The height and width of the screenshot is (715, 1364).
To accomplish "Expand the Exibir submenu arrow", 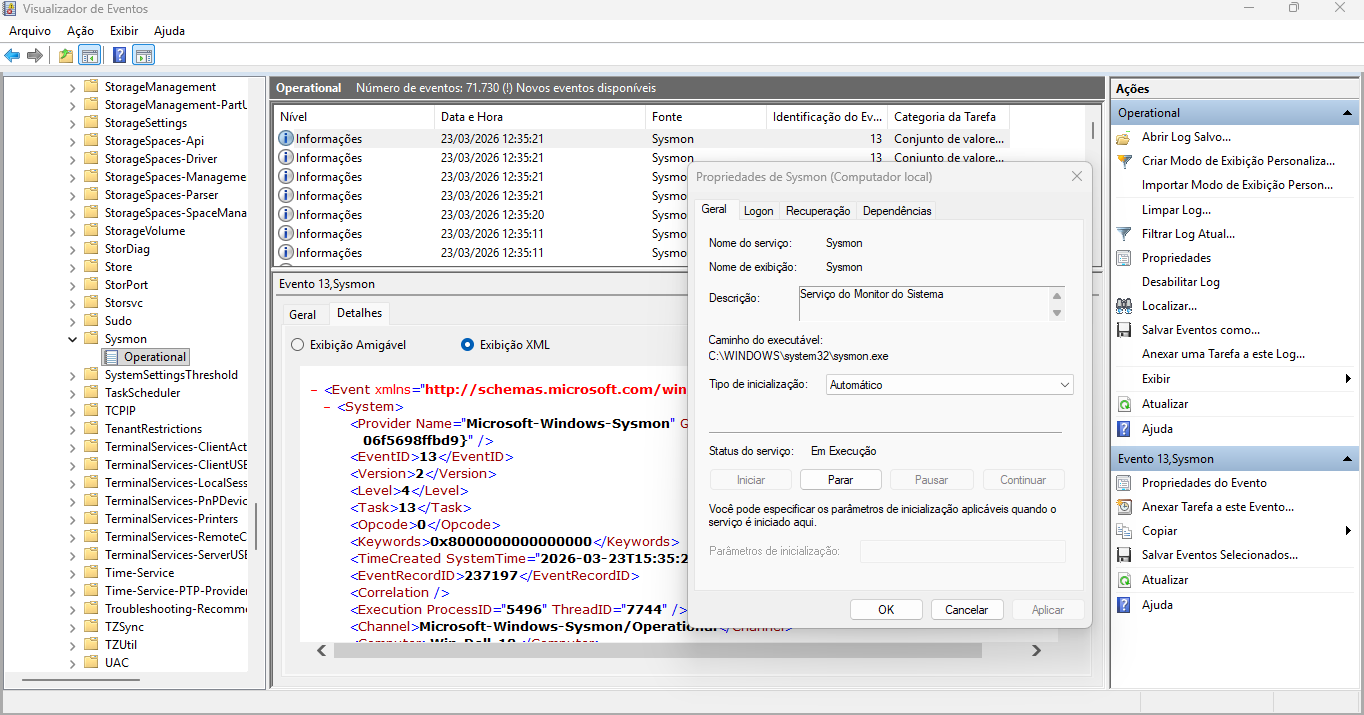I will click(1347, 378).
